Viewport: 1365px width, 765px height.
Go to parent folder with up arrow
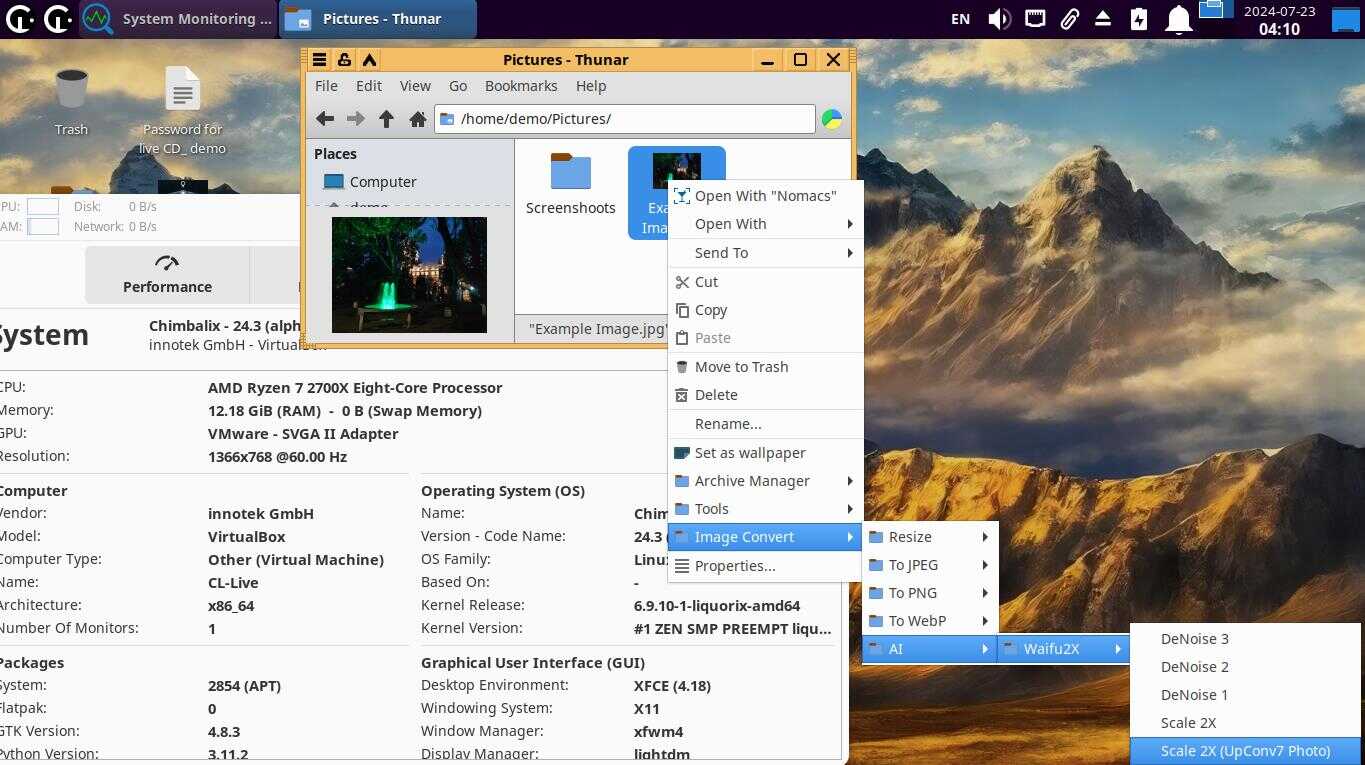coord(386,119)
